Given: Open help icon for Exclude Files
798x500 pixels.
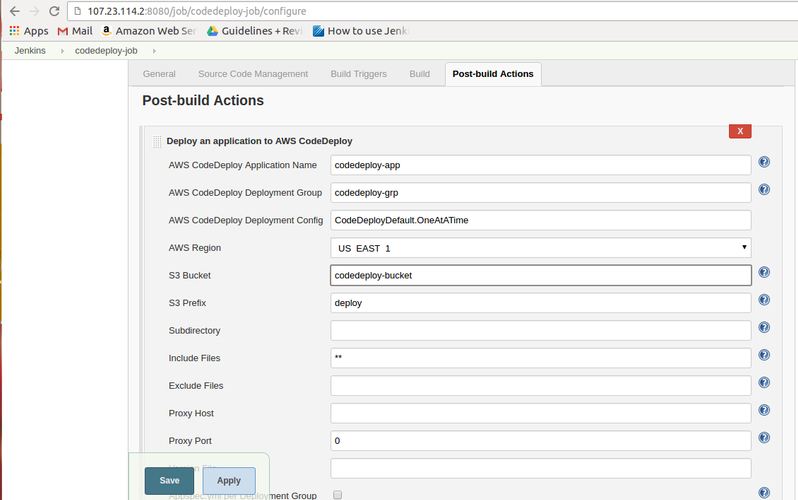Looking at the screenshot, I should pos(764,382).
